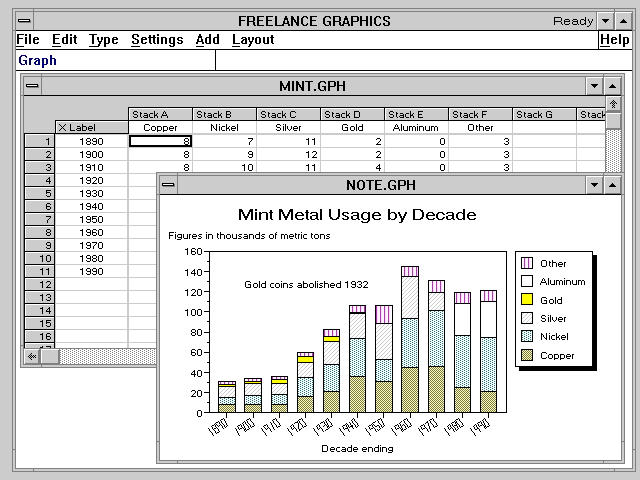Click the MINT.GPH title bar
Image resolution: width=640 pixels, height=480 pixels.
(313, 86)
